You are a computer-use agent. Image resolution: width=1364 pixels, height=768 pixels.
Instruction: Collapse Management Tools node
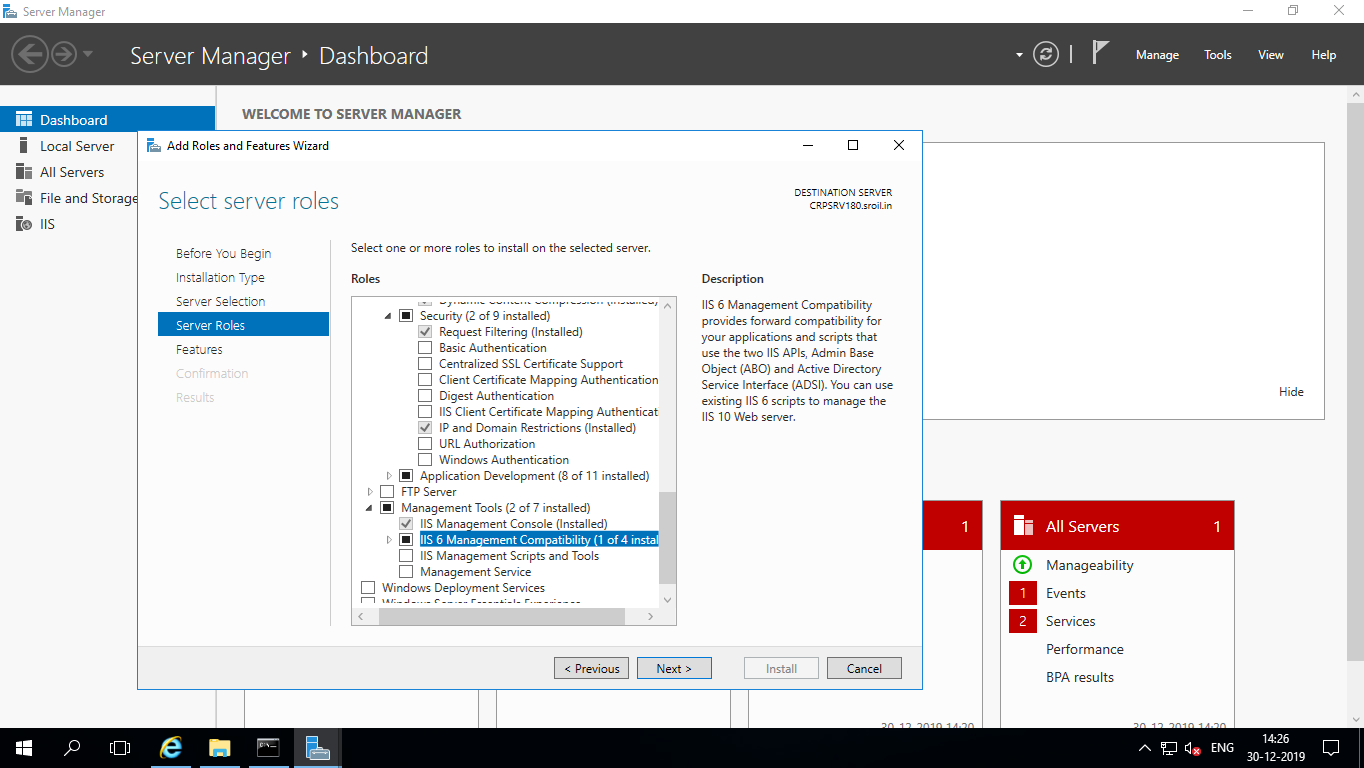370,508
